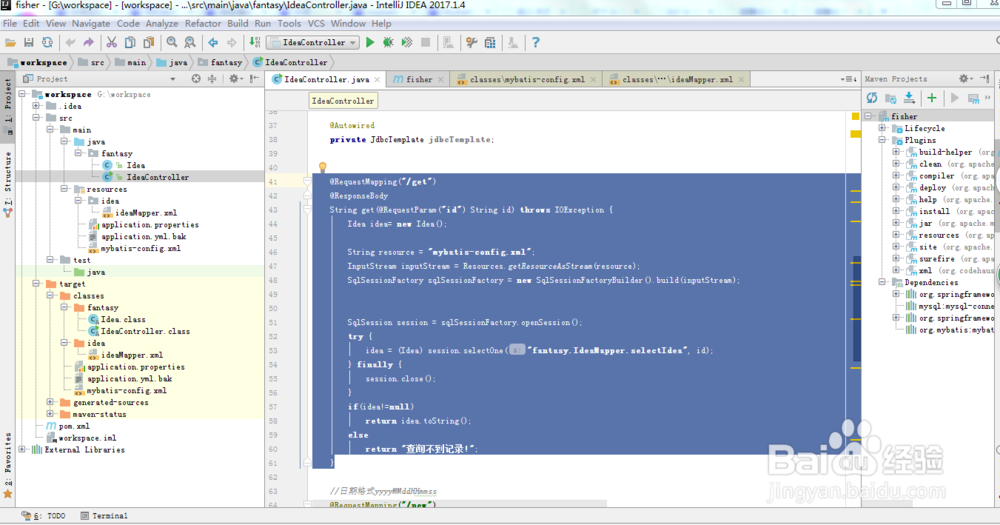Image resolution: width=1000 pixels, height=525 pixels.
Task: Click the Copy toolbar icon
Action: click(130, 43)
